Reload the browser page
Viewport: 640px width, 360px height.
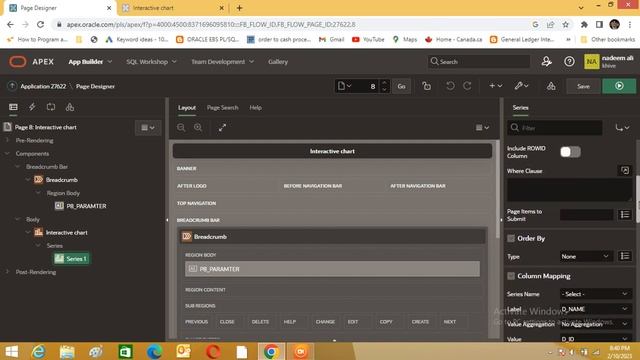point(40,24)
